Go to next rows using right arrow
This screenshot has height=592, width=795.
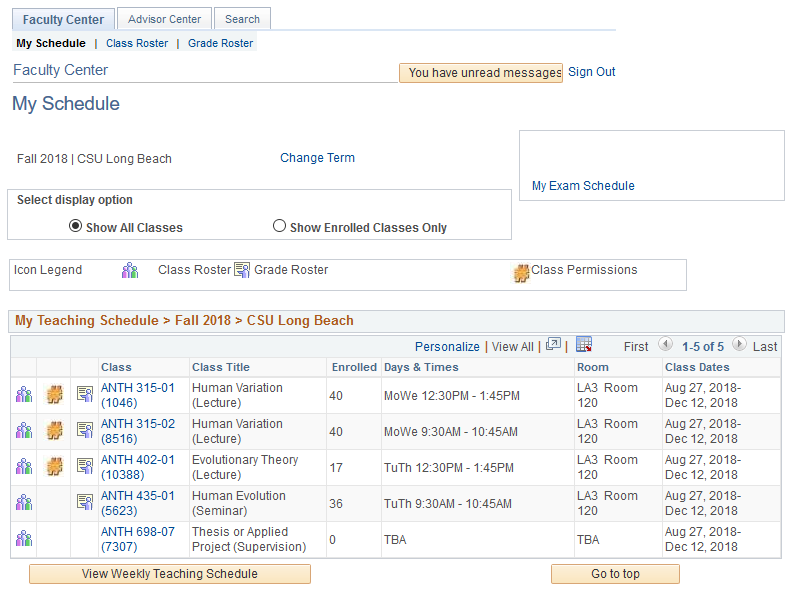coord(739,345)
